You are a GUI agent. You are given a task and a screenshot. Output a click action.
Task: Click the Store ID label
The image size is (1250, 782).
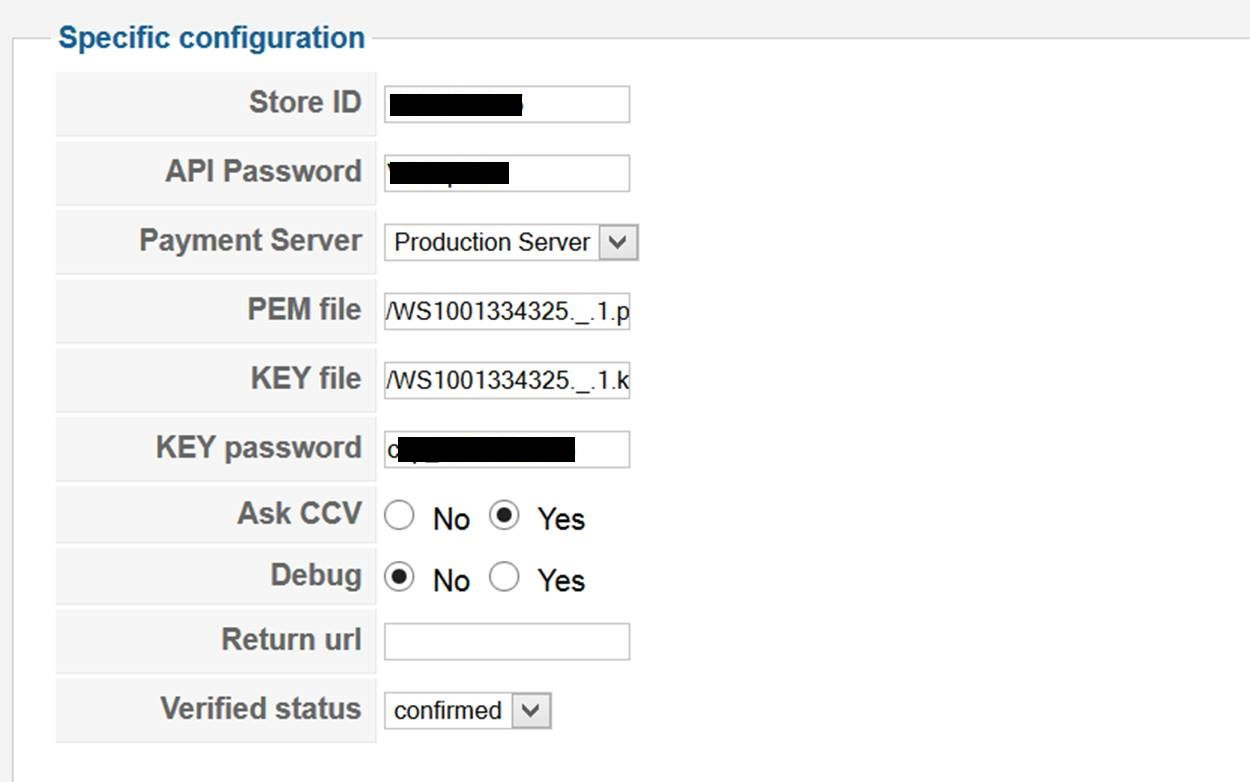pyautogui.click(x=304, y=102)
